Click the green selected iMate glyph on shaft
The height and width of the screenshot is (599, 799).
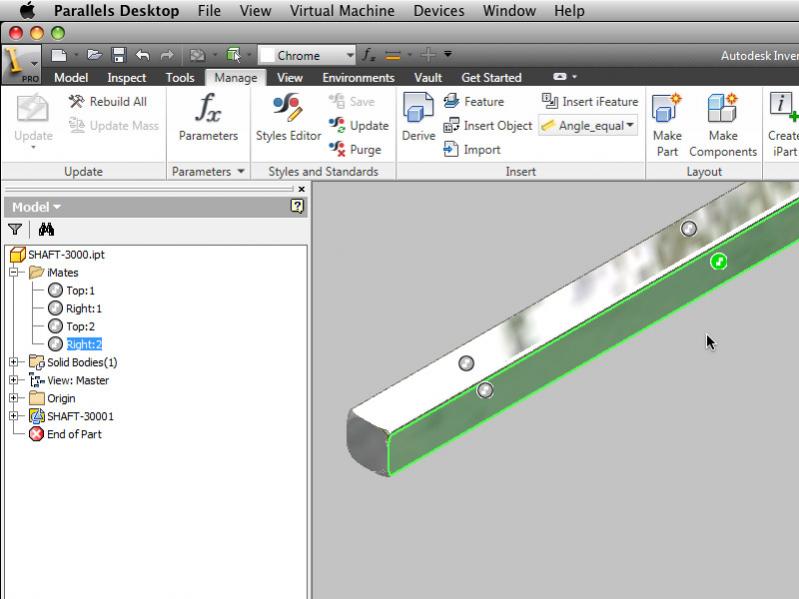718,261
